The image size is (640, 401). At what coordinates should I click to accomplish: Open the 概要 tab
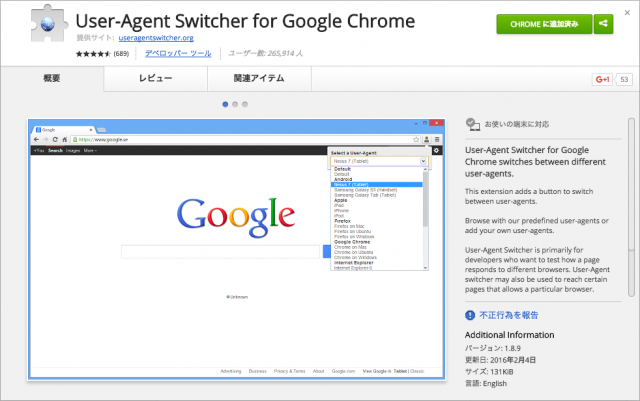pos(54,79)
